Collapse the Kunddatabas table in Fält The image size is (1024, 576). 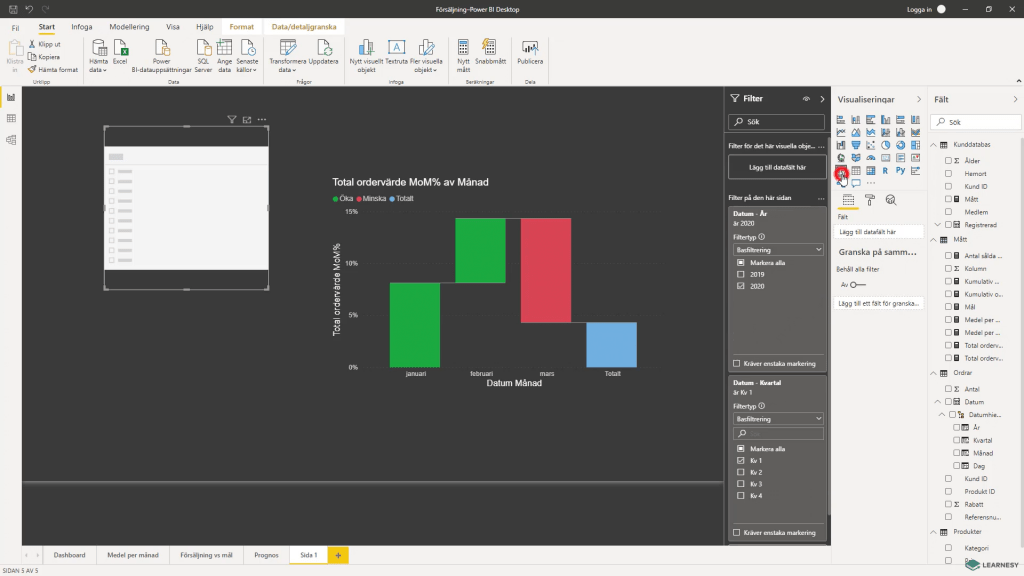(x=935, y=146)
